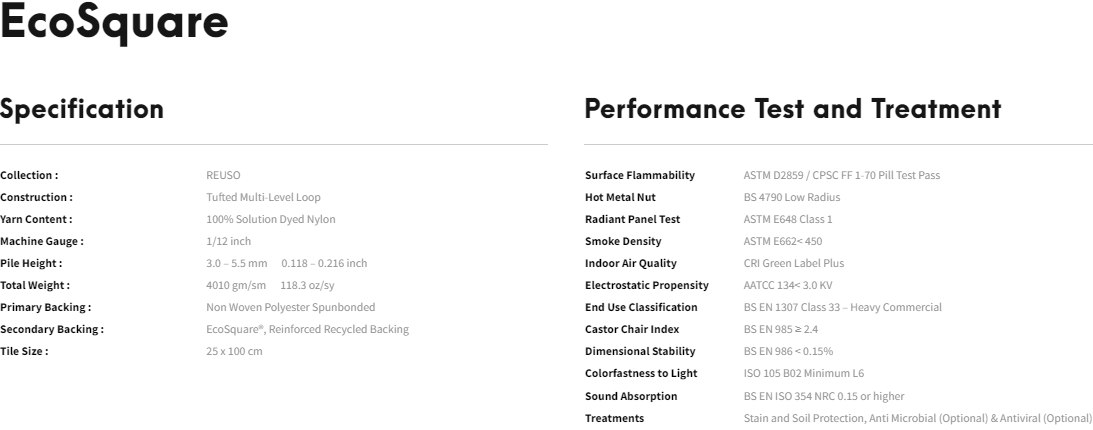Click the Tufted Multi-Level Loop text
Image resolution: width=1093 pixels, height=430 pixels.
[x=263, y=197]
